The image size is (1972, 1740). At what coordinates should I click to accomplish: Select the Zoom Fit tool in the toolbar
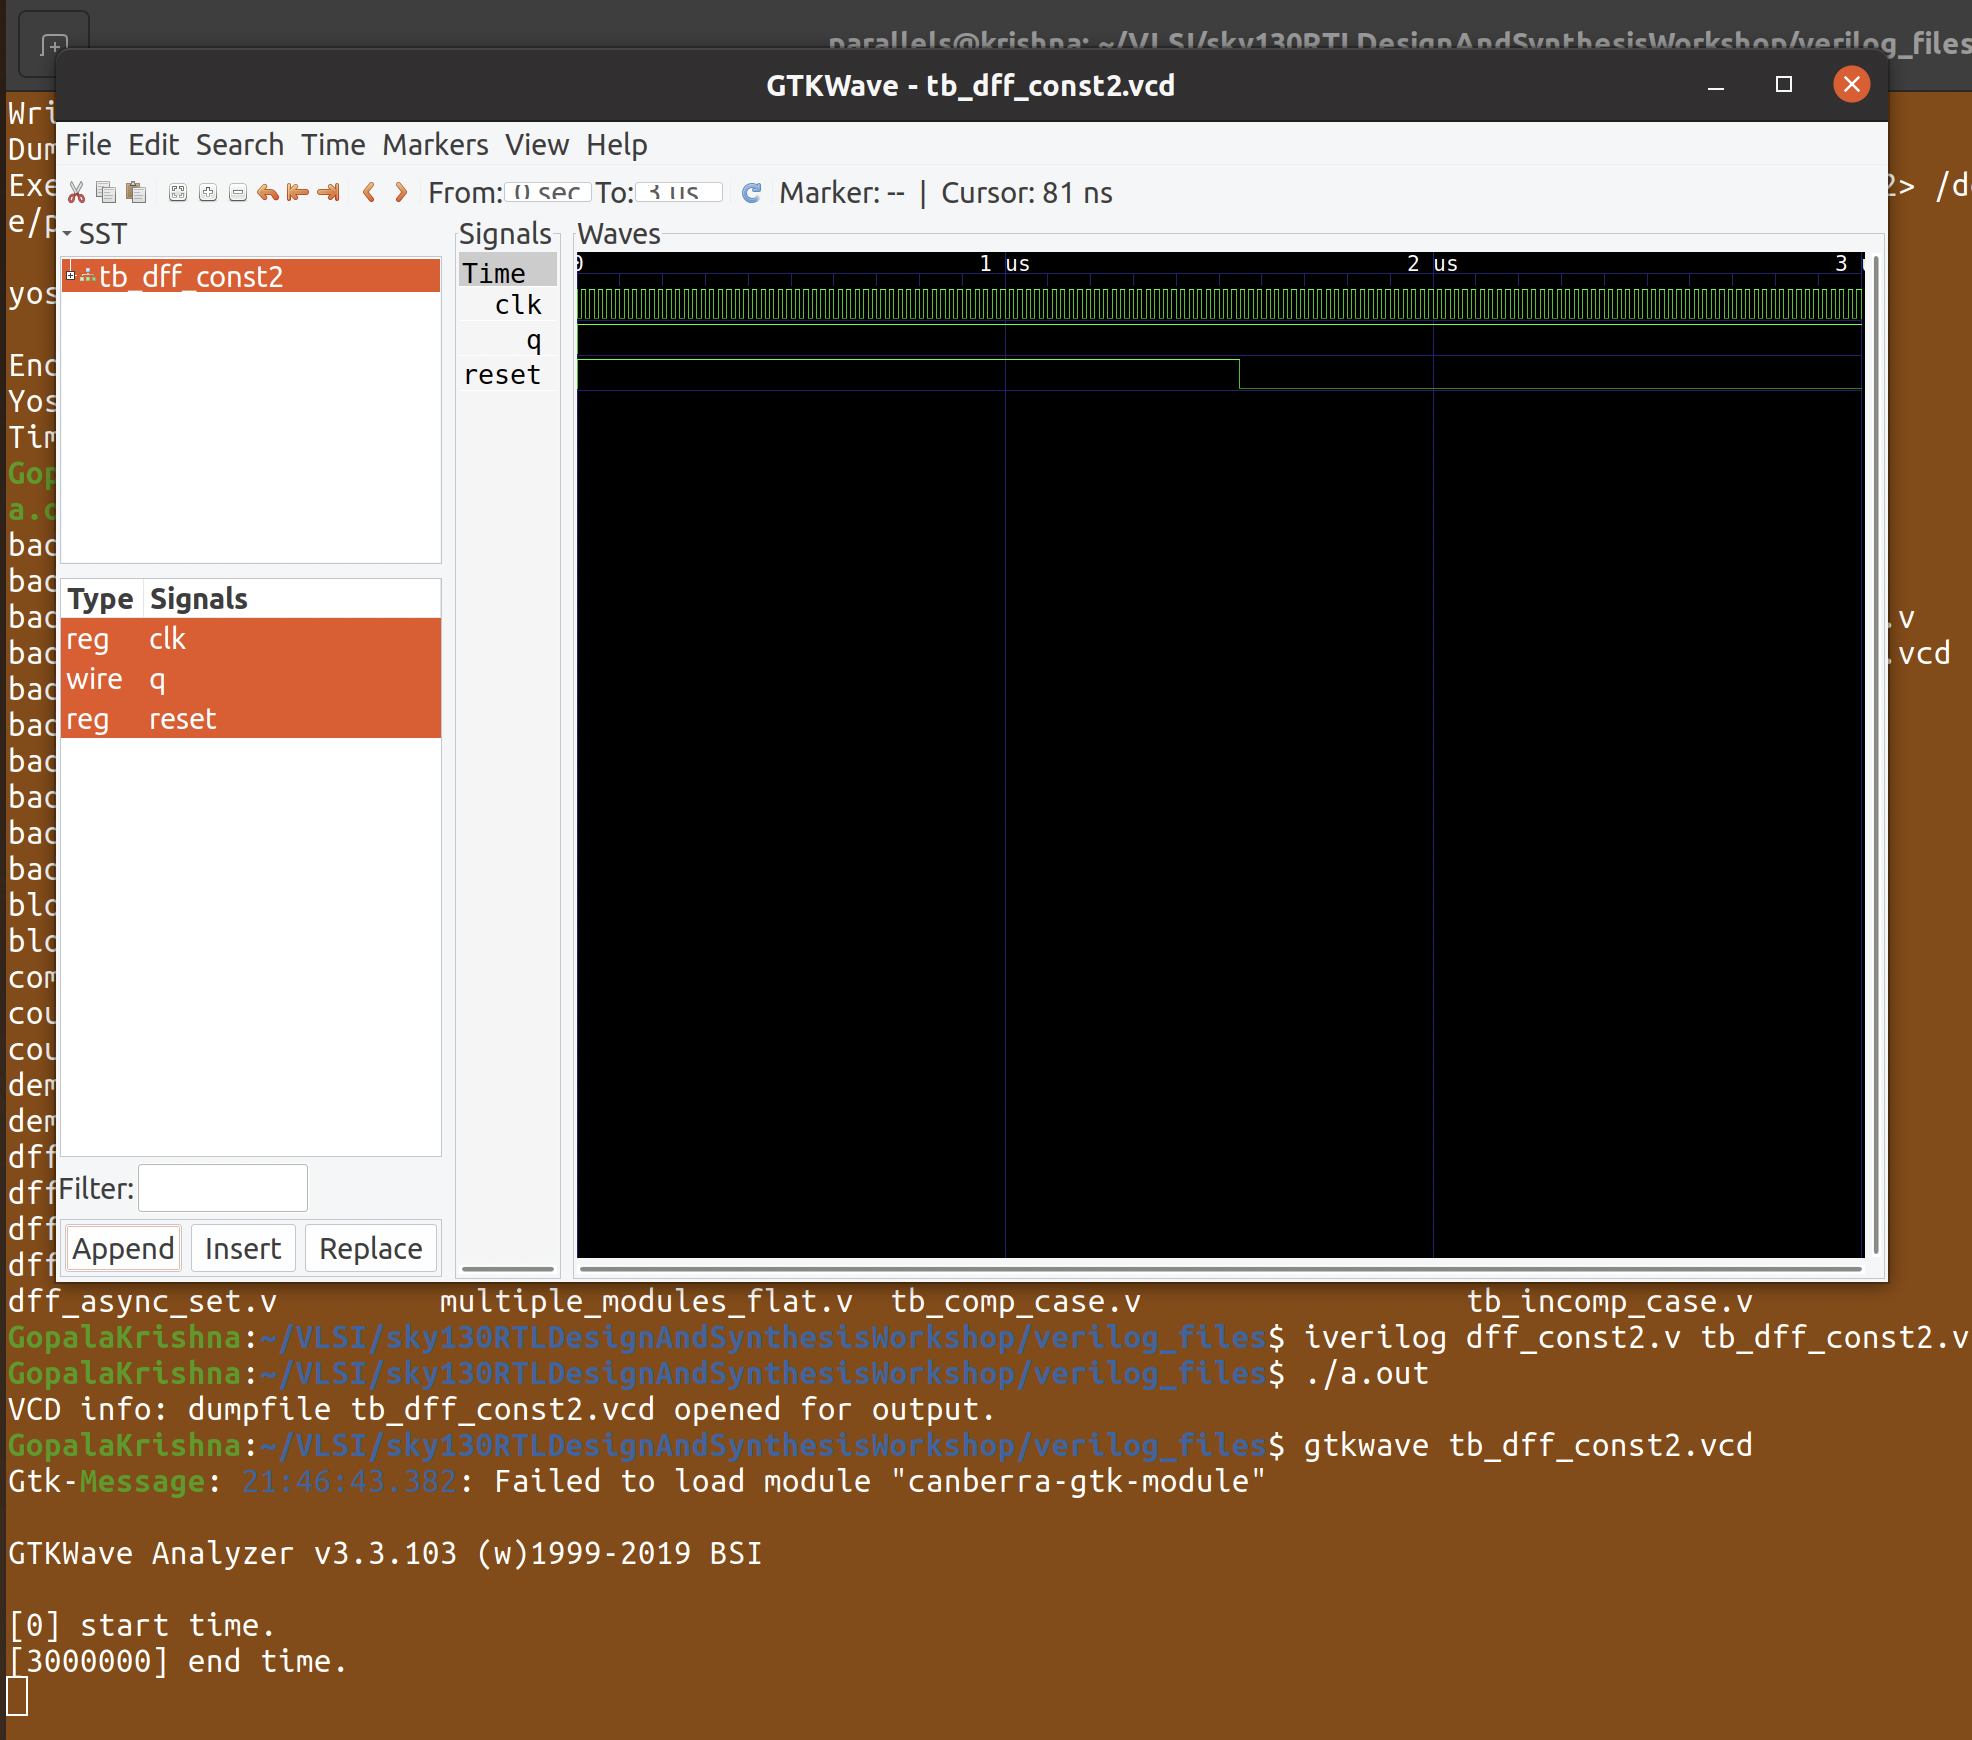click(178, 192)
